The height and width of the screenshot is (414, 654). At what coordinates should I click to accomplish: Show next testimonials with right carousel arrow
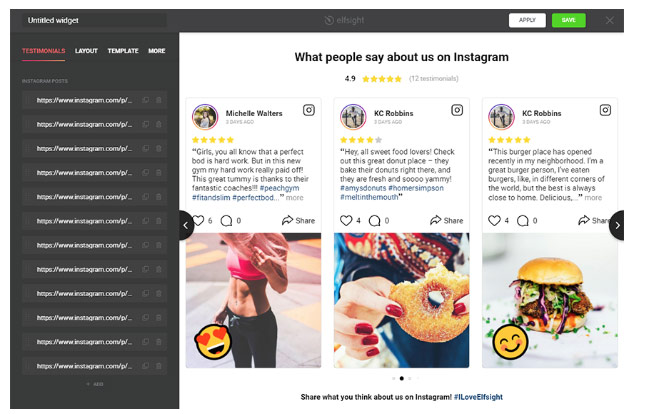pyautogui.click(x=616, y=225)
